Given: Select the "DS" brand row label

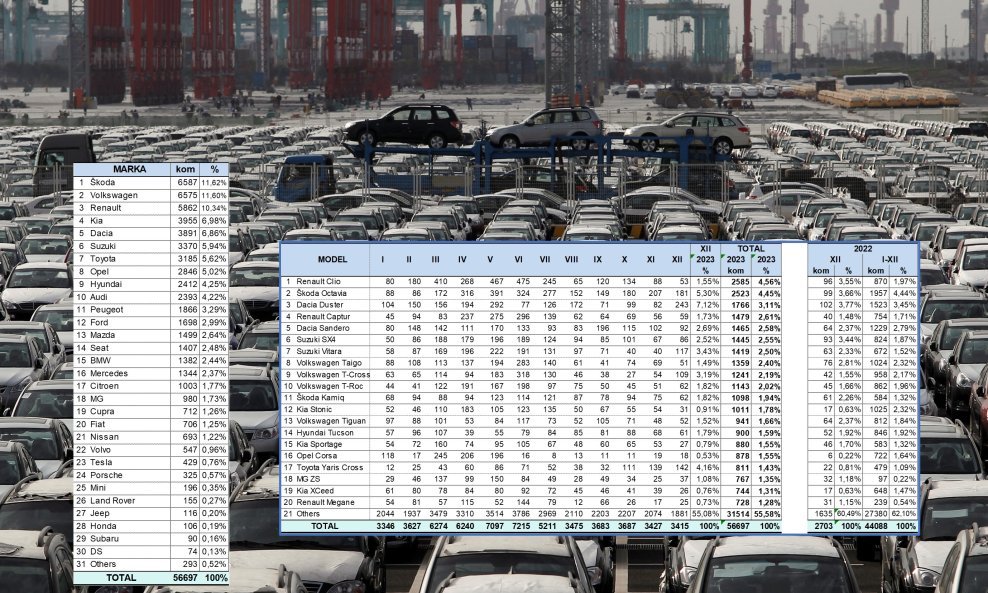Looking at the screenshot, I should [x=96, y=551].
